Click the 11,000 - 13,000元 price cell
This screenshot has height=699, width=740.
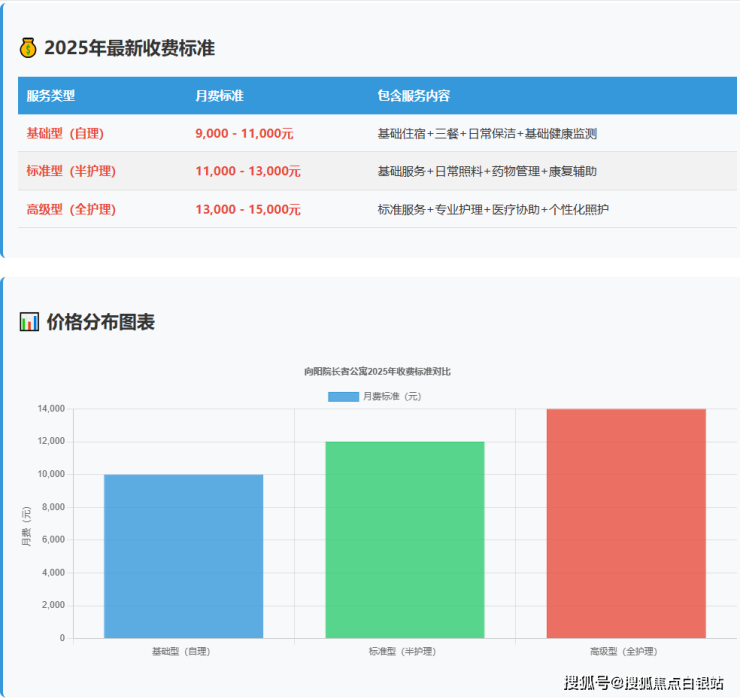click(248, 171)
